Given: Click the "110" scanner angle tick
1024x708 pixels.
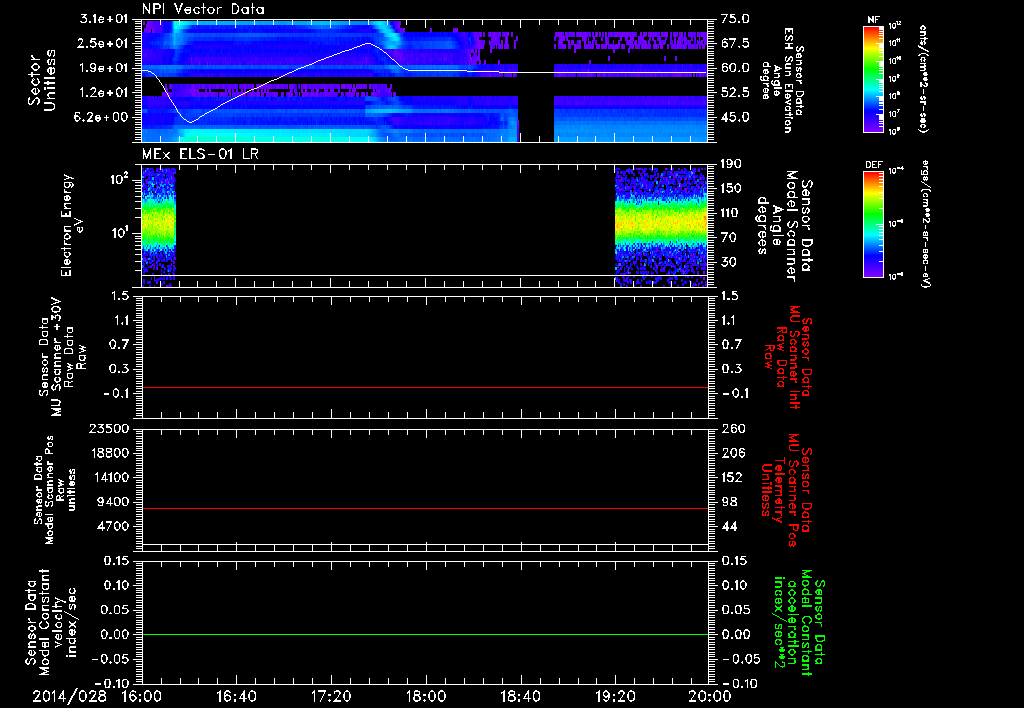Looking at the screenshot, I should click(x=731, y=213).
